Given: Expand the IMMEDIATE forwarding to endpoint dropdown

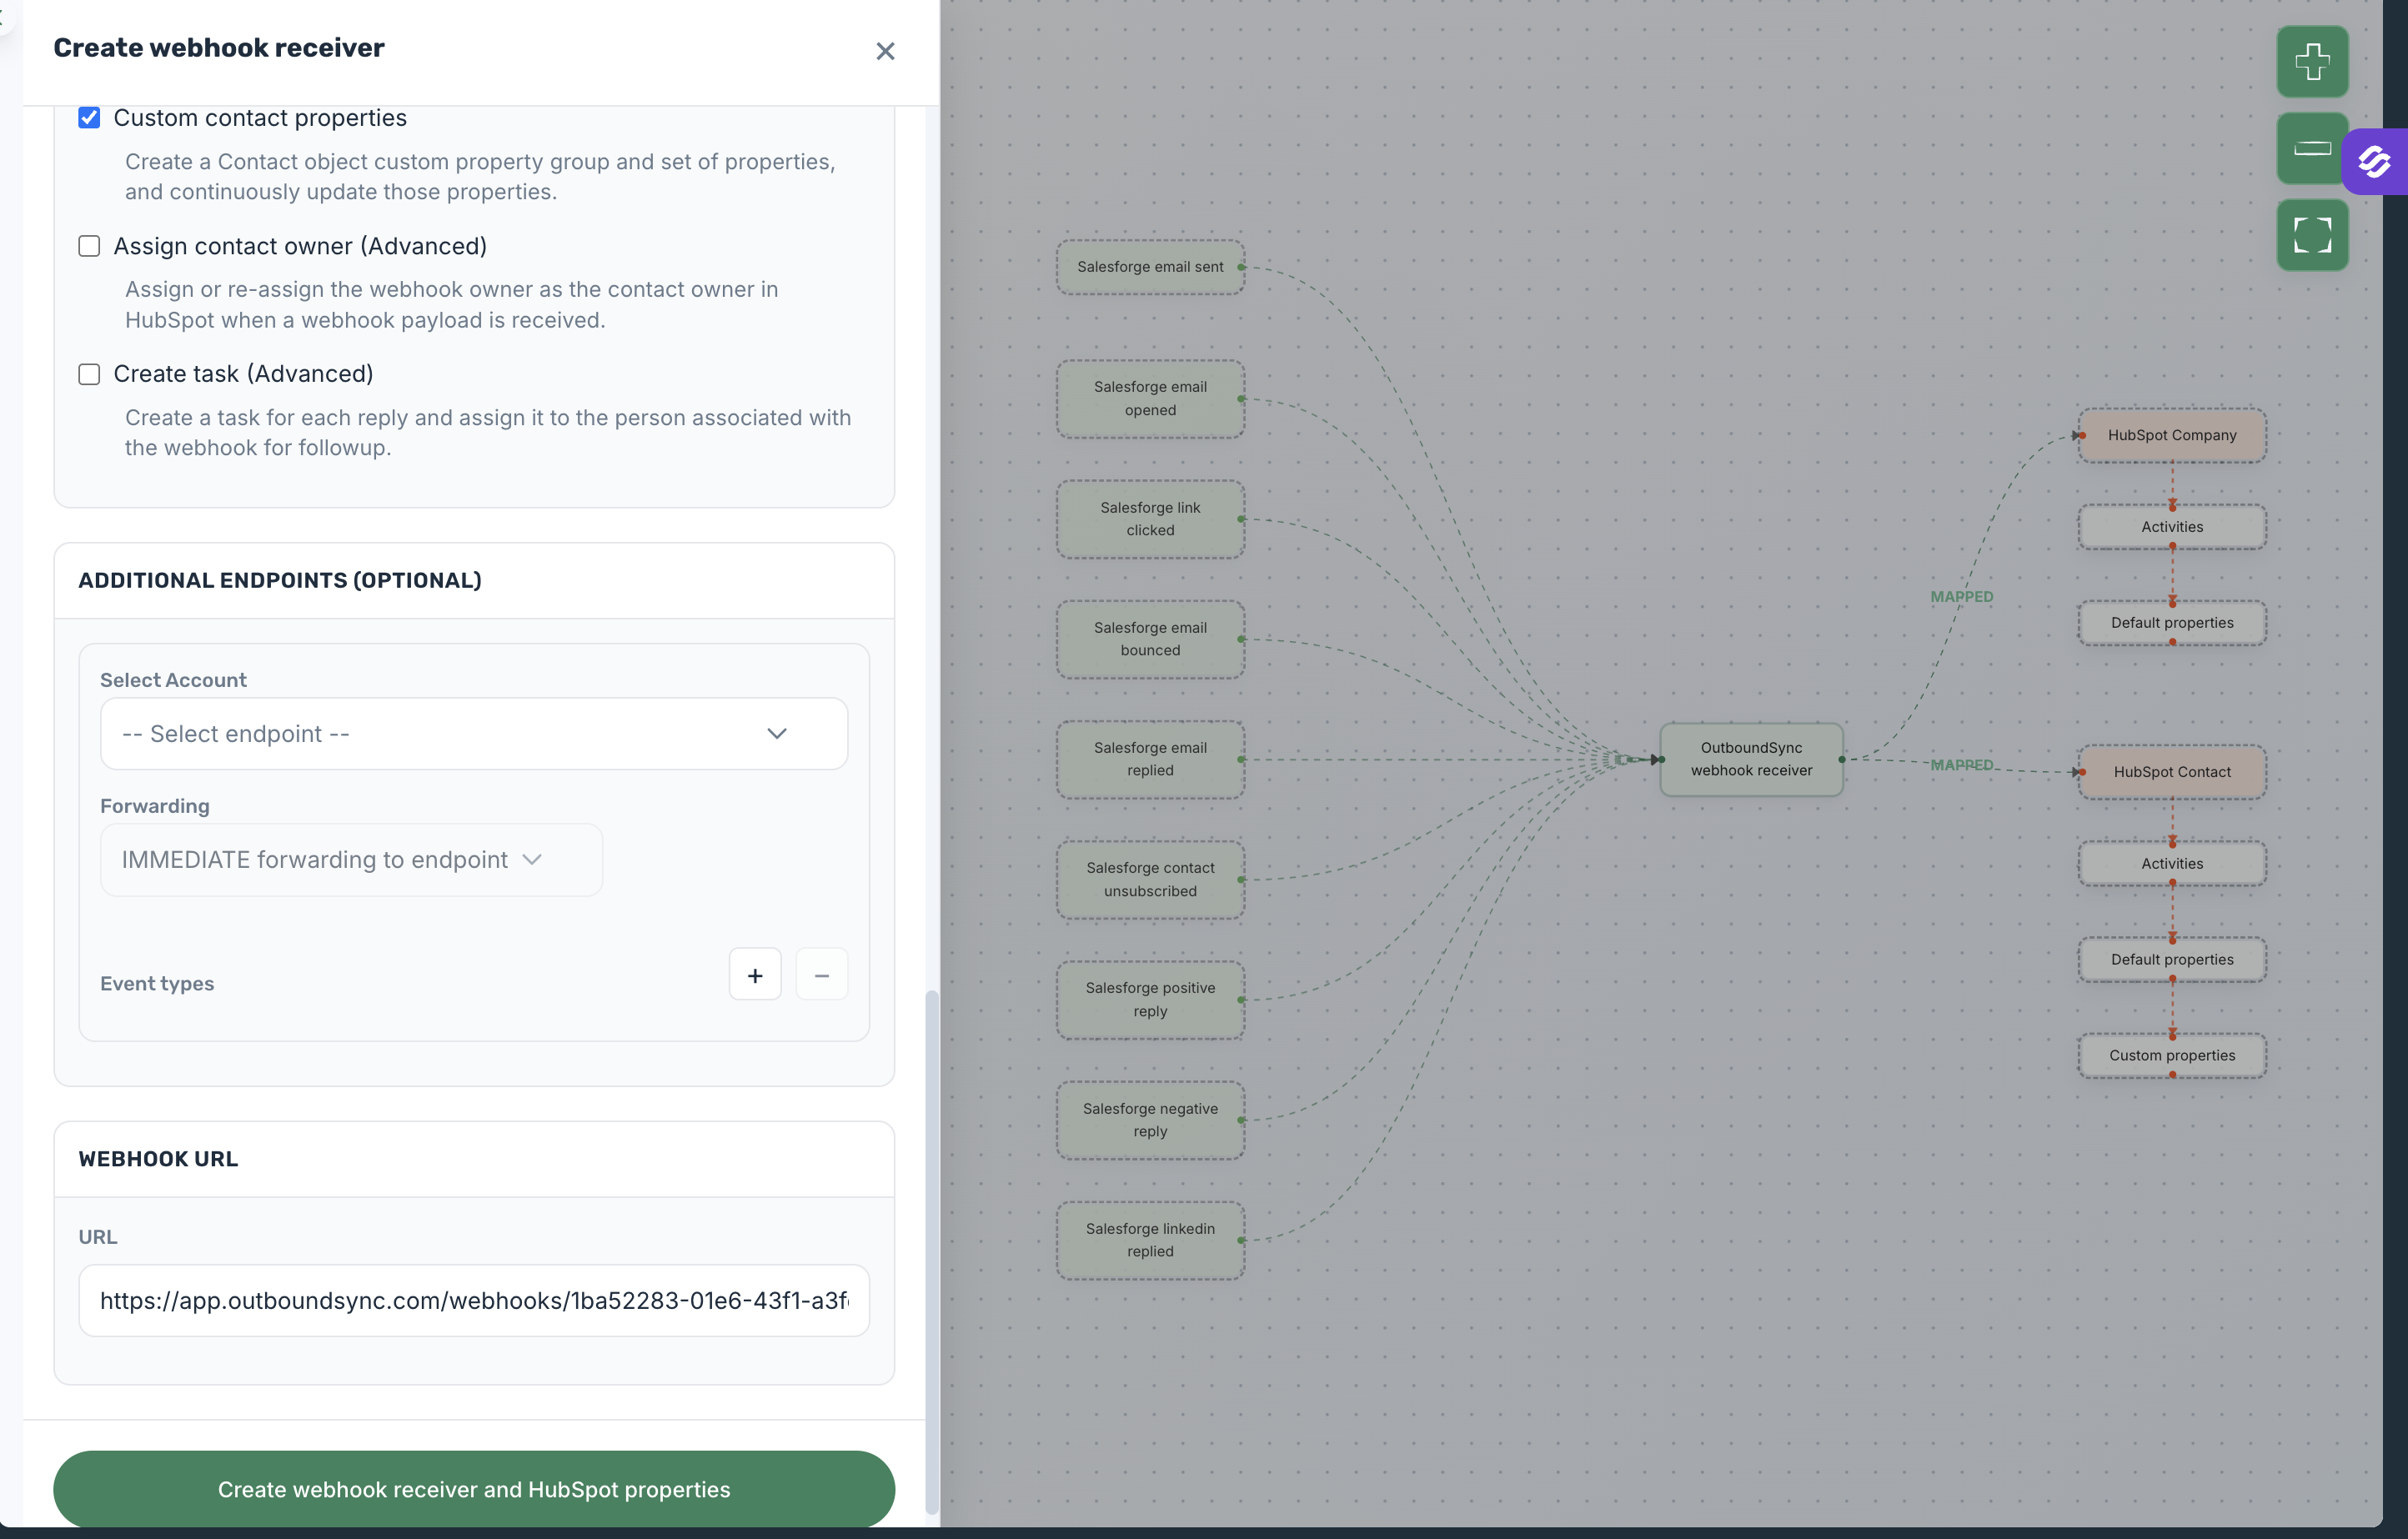Looking at the screenshot, I should click(x=350, y=860).
